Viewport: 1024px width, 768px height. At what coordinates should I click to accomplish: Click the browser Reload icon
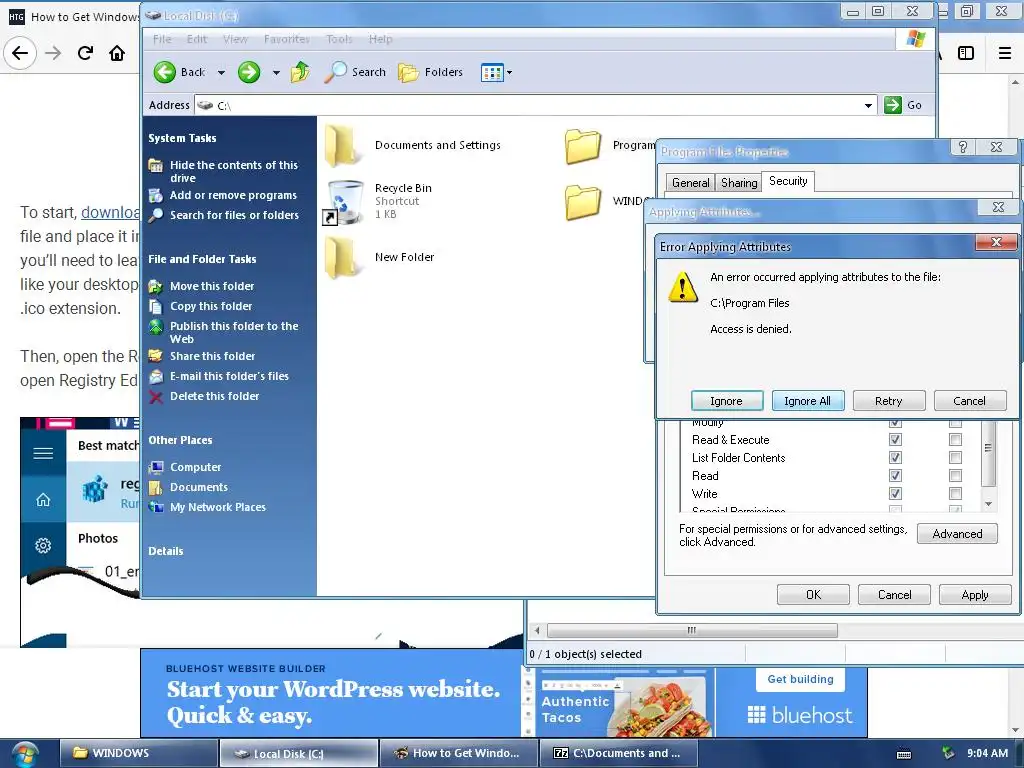pyautogui.click(x=85, y=53)
